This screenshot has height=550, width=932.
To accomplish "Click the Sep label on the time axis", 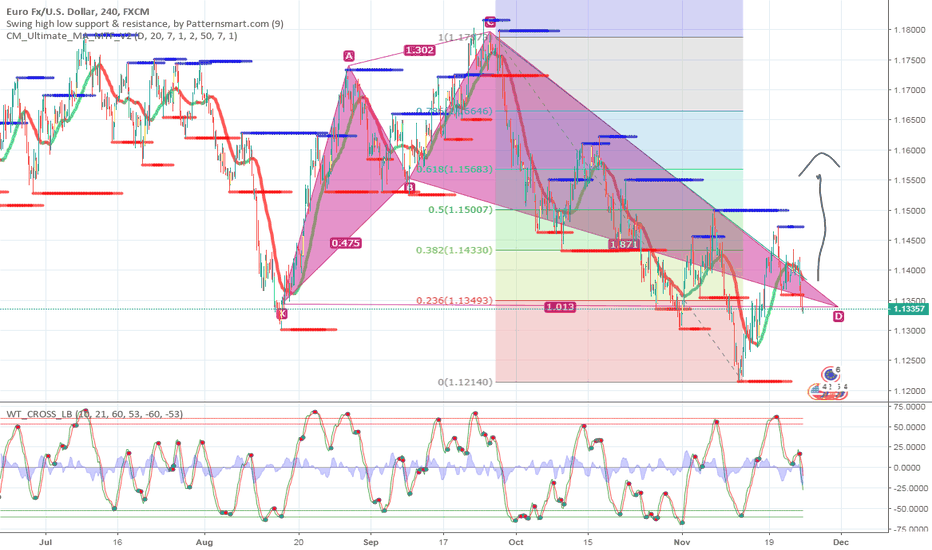I will point(371,542).
